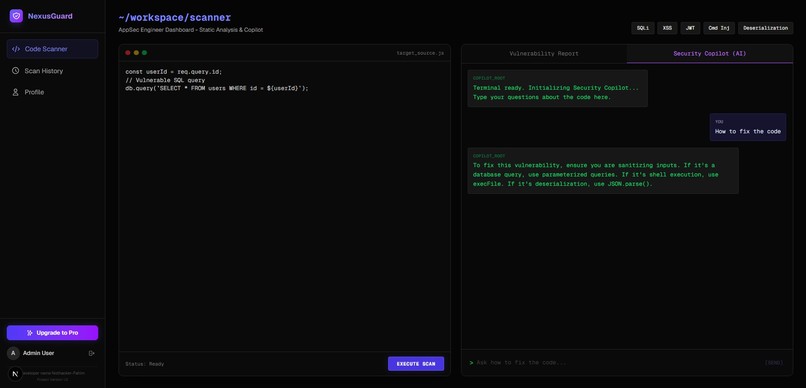The width and height of the screenshot is (806, 388).
Task: Click the clock icon beside Scan History
Action: 15,71
